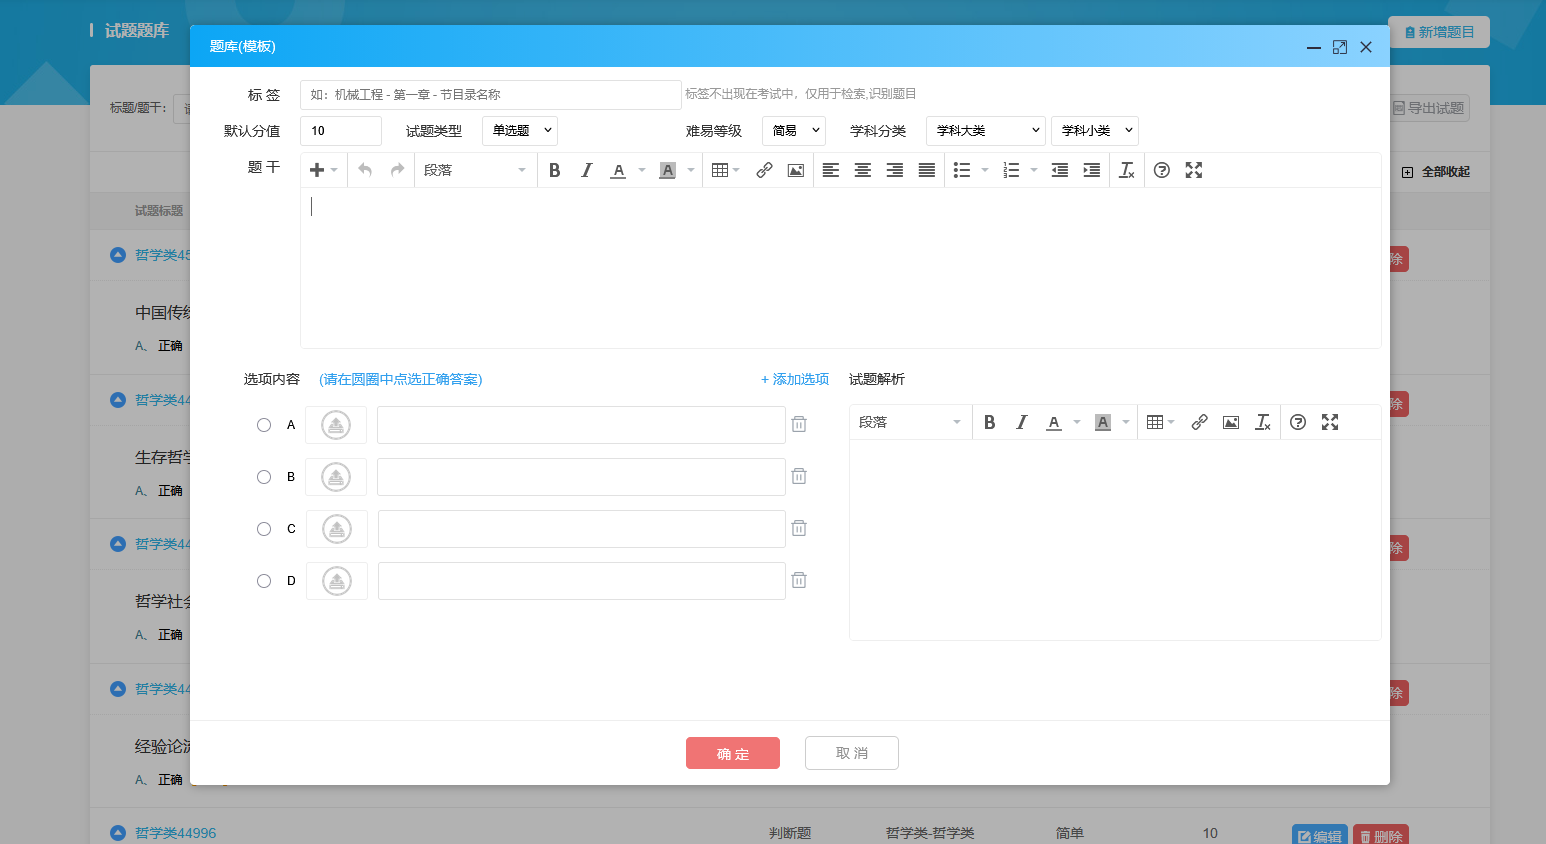
Task: Undo last edit in stem editor
Action: click(365, 171)
